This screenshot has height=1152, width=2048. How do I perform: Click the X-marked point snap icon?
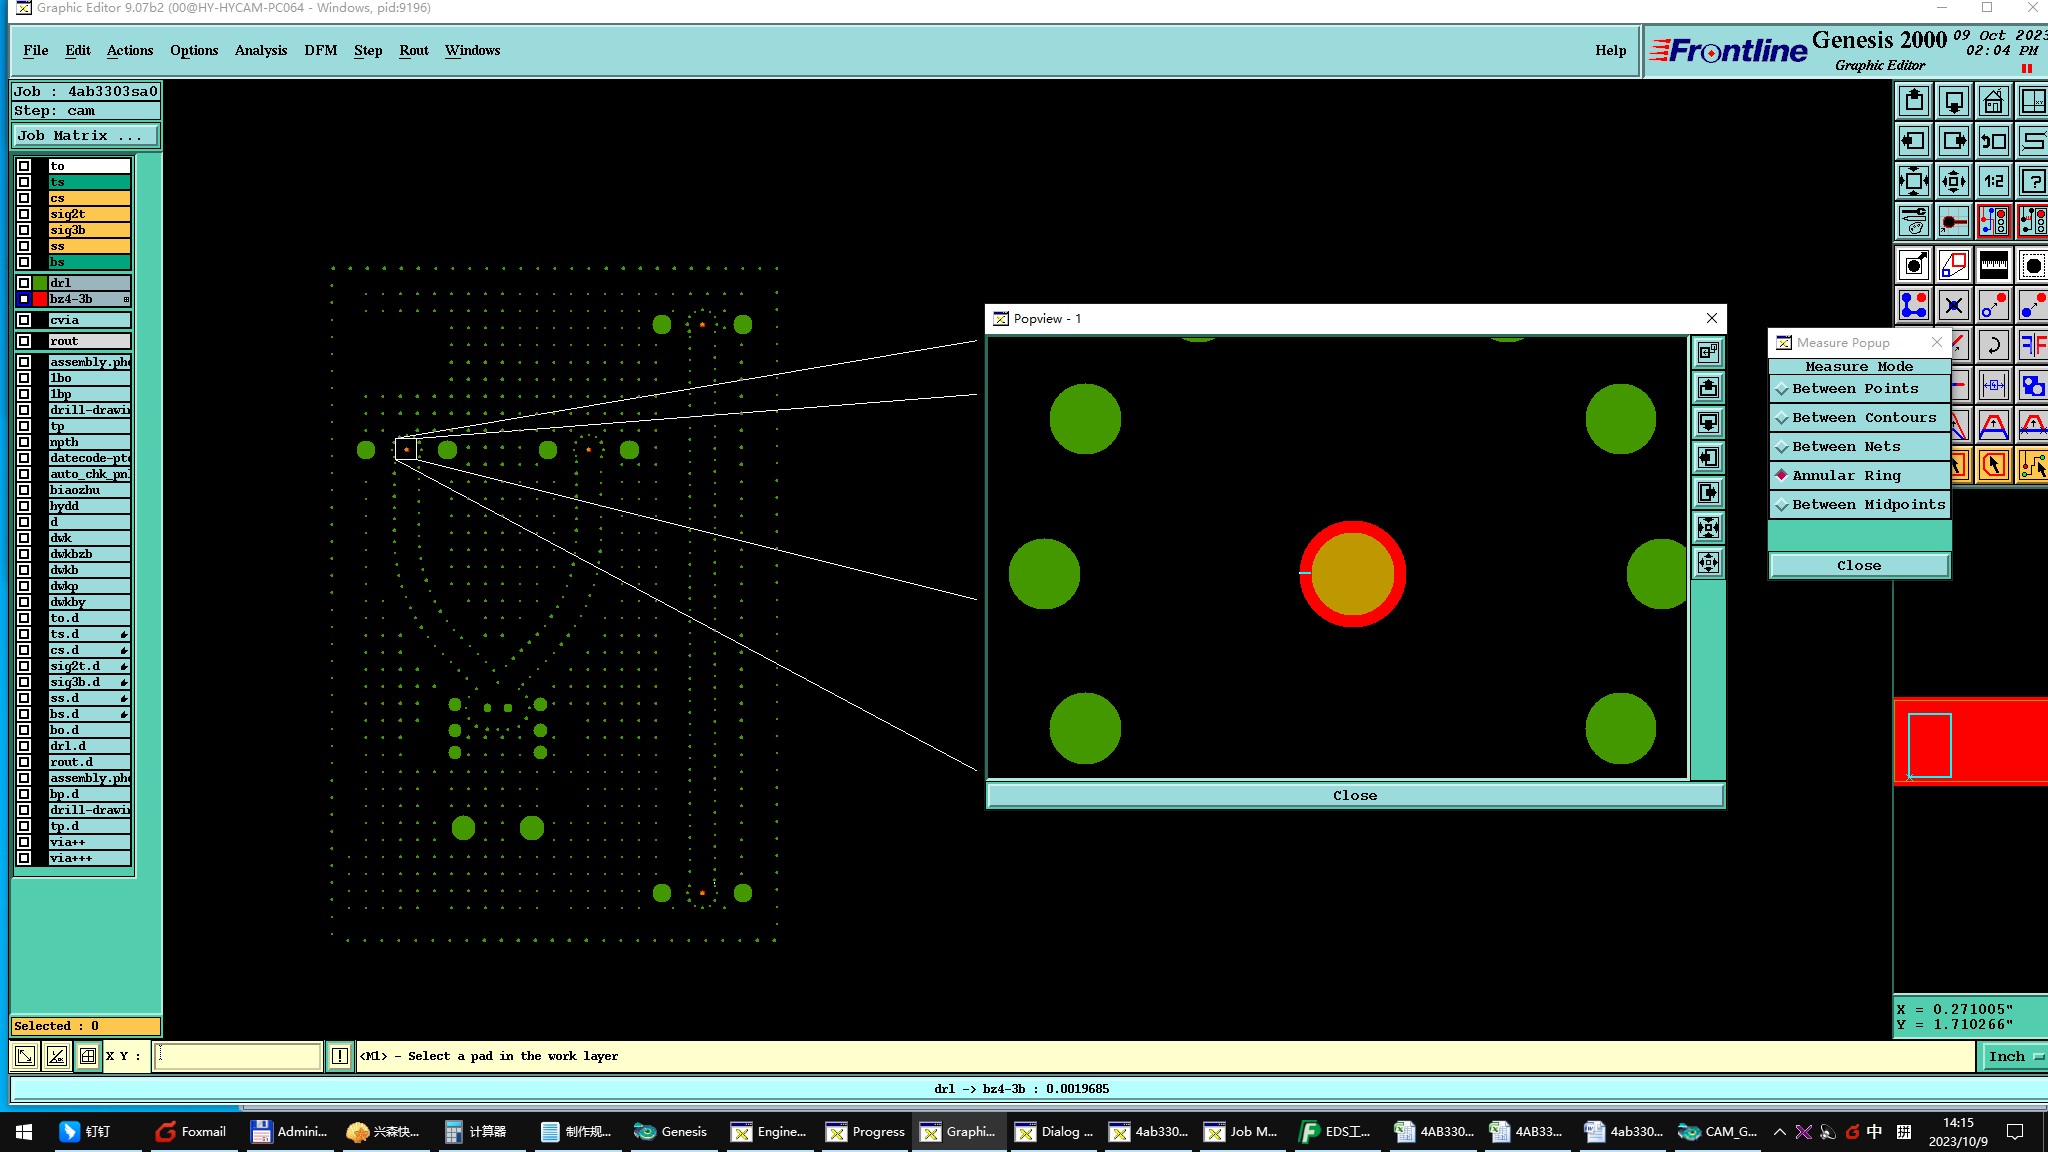(1953, 305)
